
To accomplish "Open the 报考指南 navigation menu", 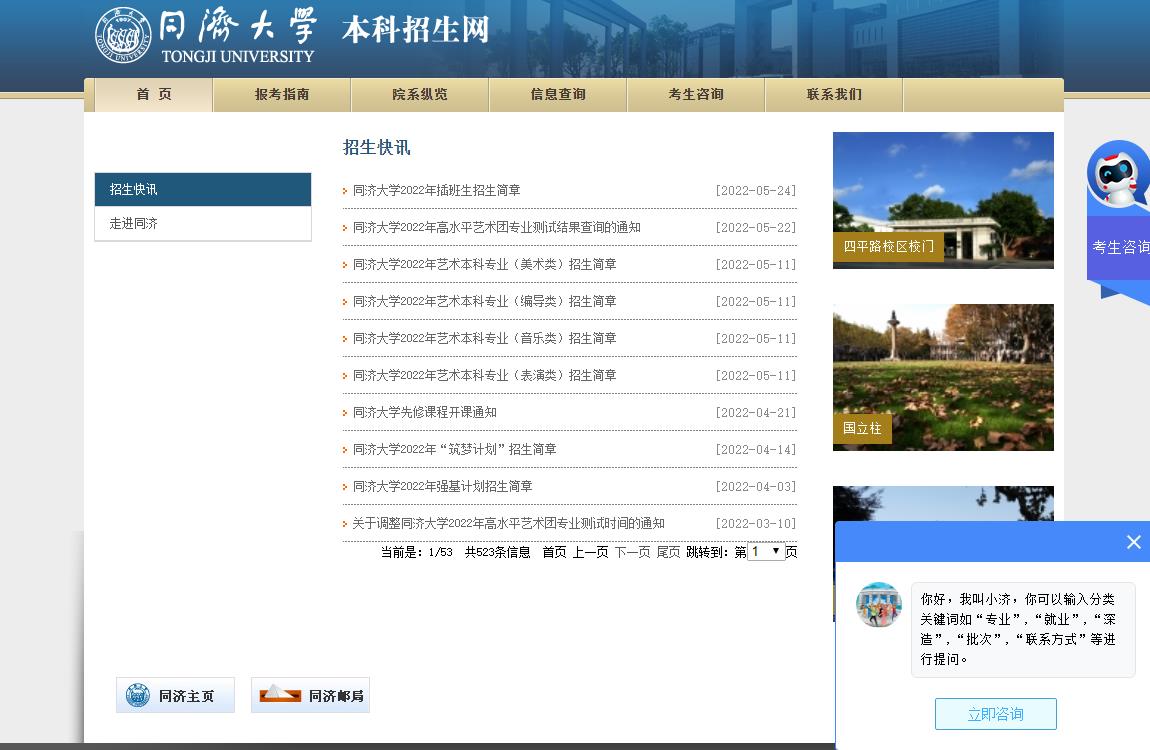I will click(282, 95).
